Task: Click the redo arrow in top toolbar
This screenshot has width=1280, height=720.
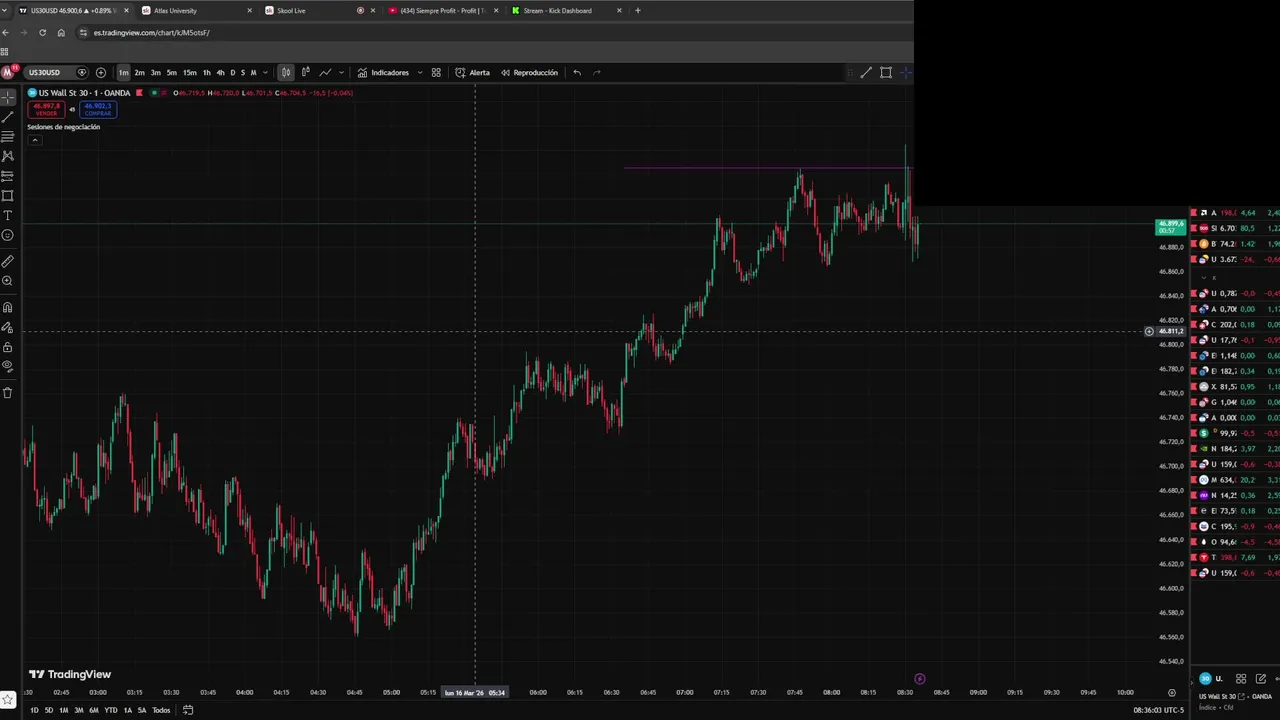Action: tap(597, 72)
